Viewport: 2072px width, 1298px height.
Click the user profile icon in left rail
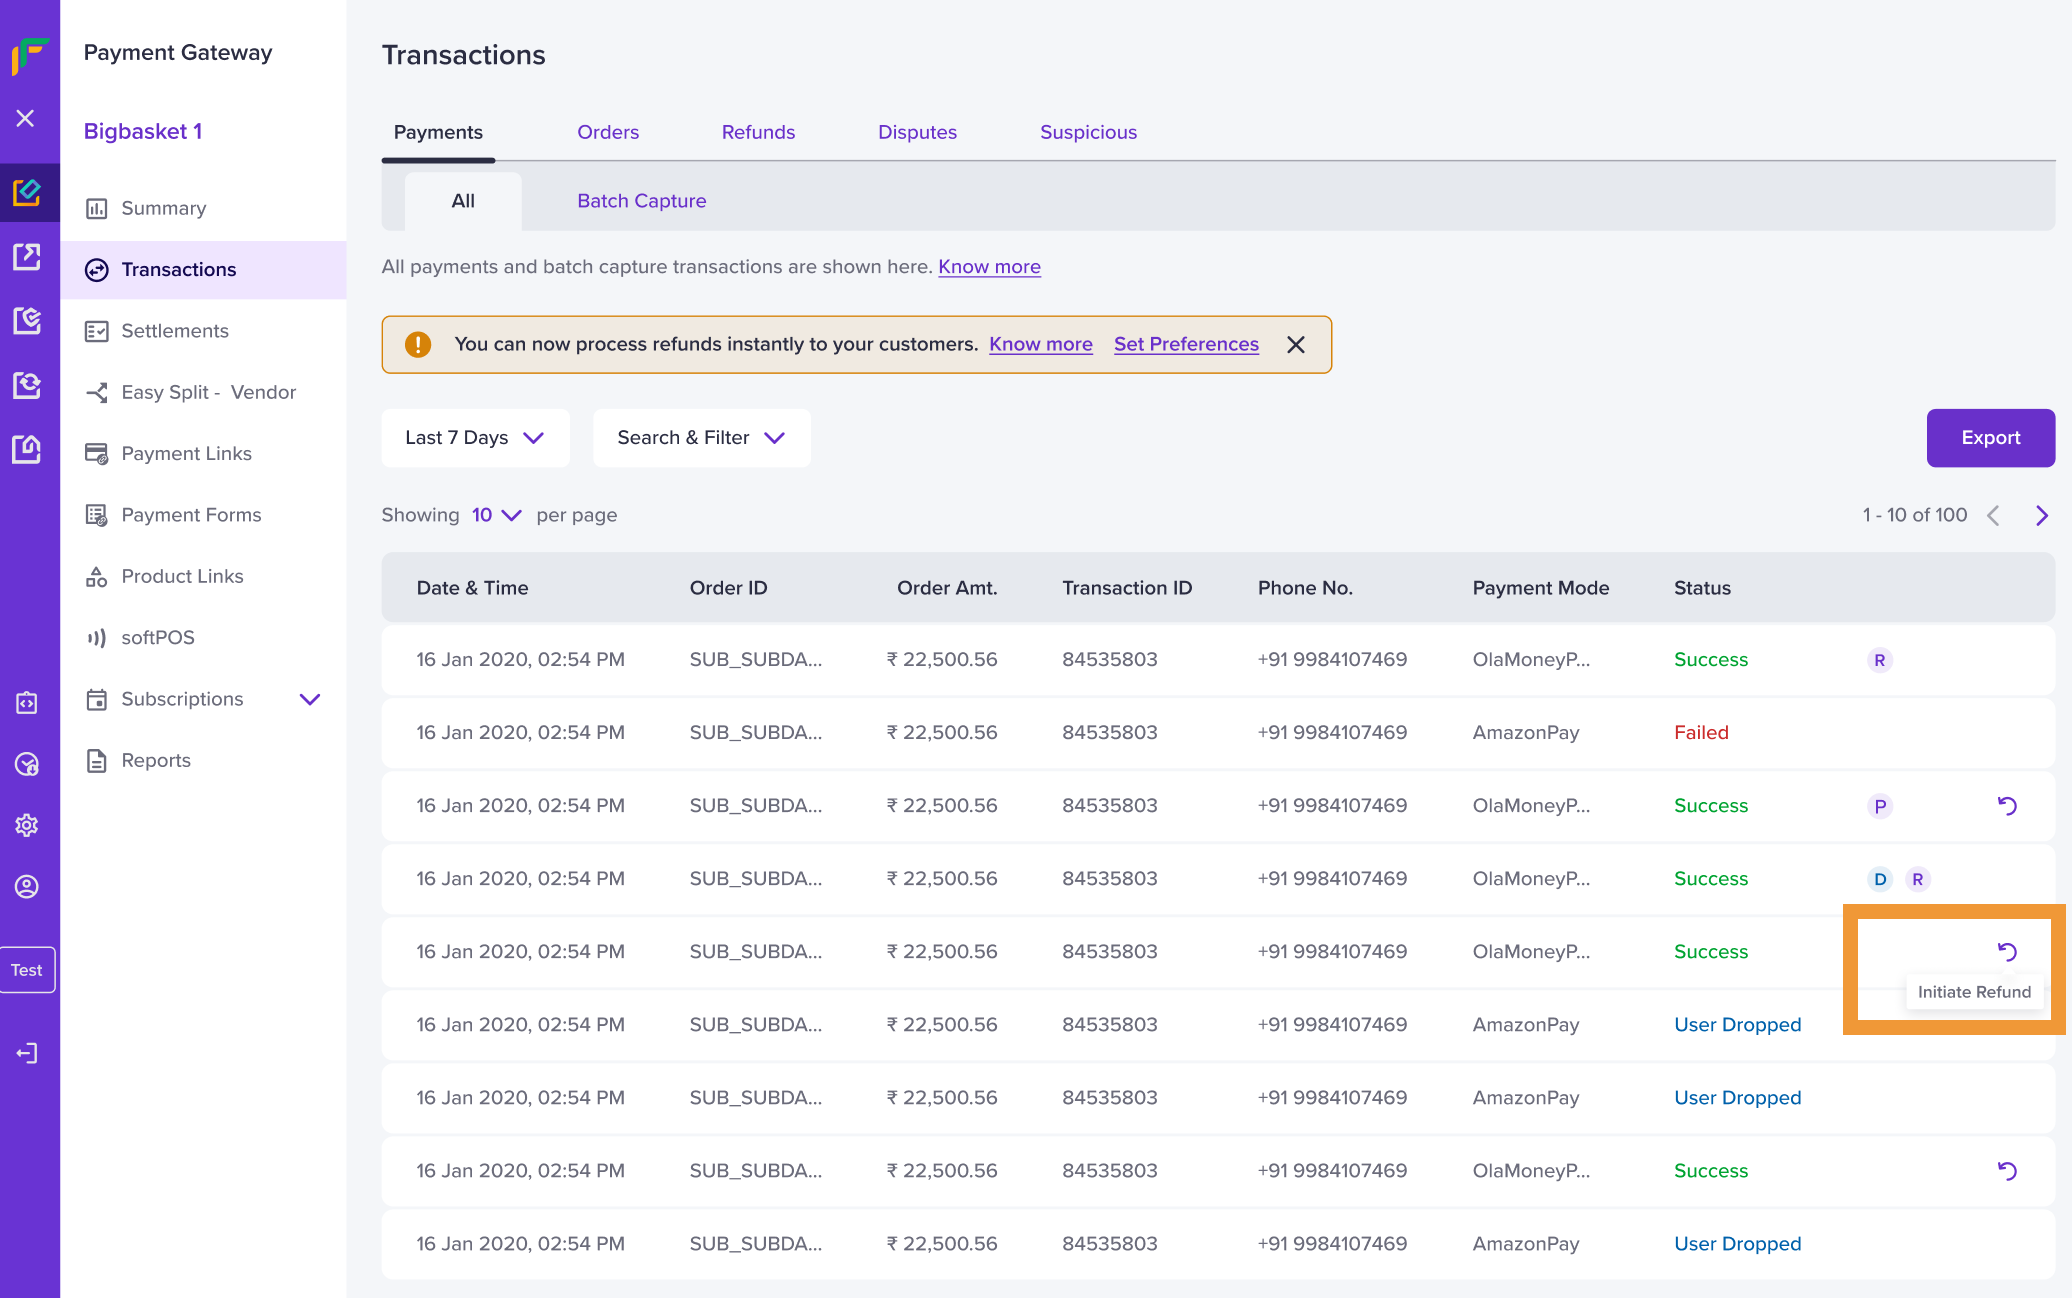point(27,887)
